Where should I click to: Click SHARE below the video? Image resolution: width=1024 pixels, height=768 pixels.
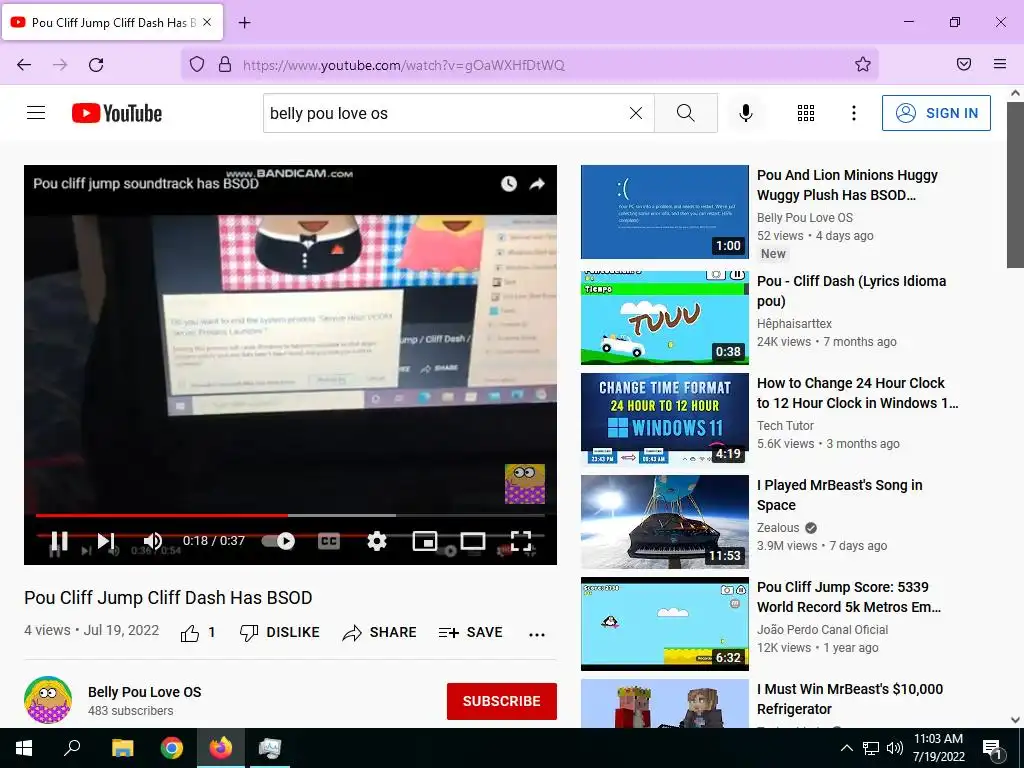pyautogui.click(x=379, y=632)
